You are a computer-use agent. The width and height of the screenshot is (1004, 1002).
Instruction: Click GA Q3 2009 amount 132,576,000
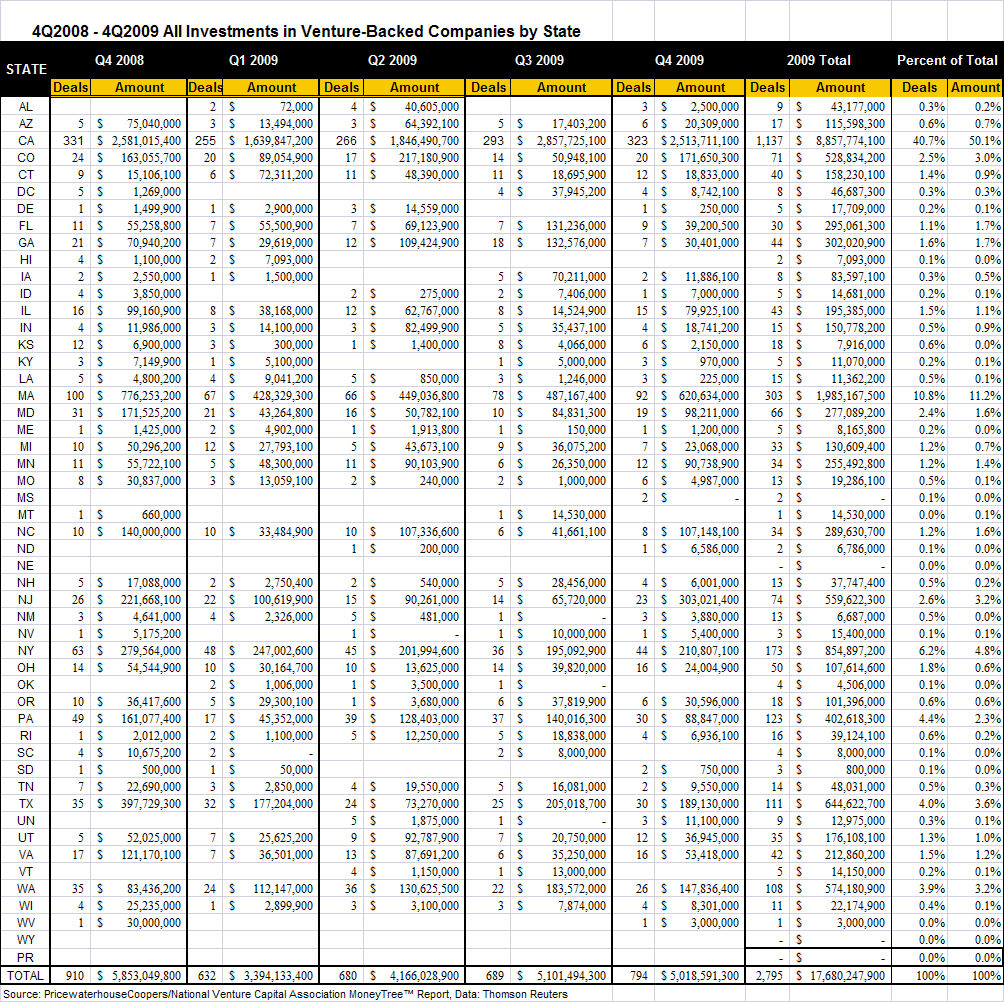576,243
